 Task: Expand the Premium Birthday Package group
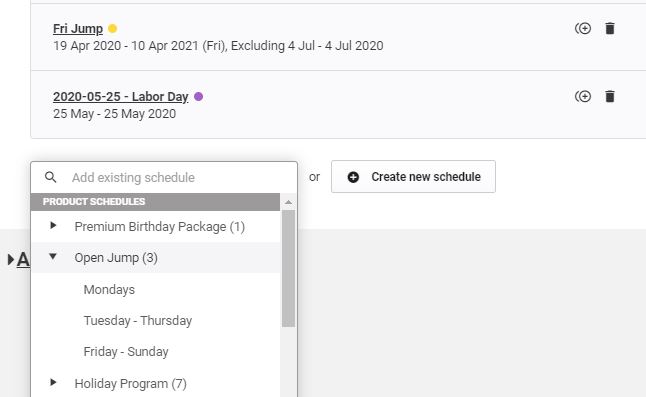(53, 225)
